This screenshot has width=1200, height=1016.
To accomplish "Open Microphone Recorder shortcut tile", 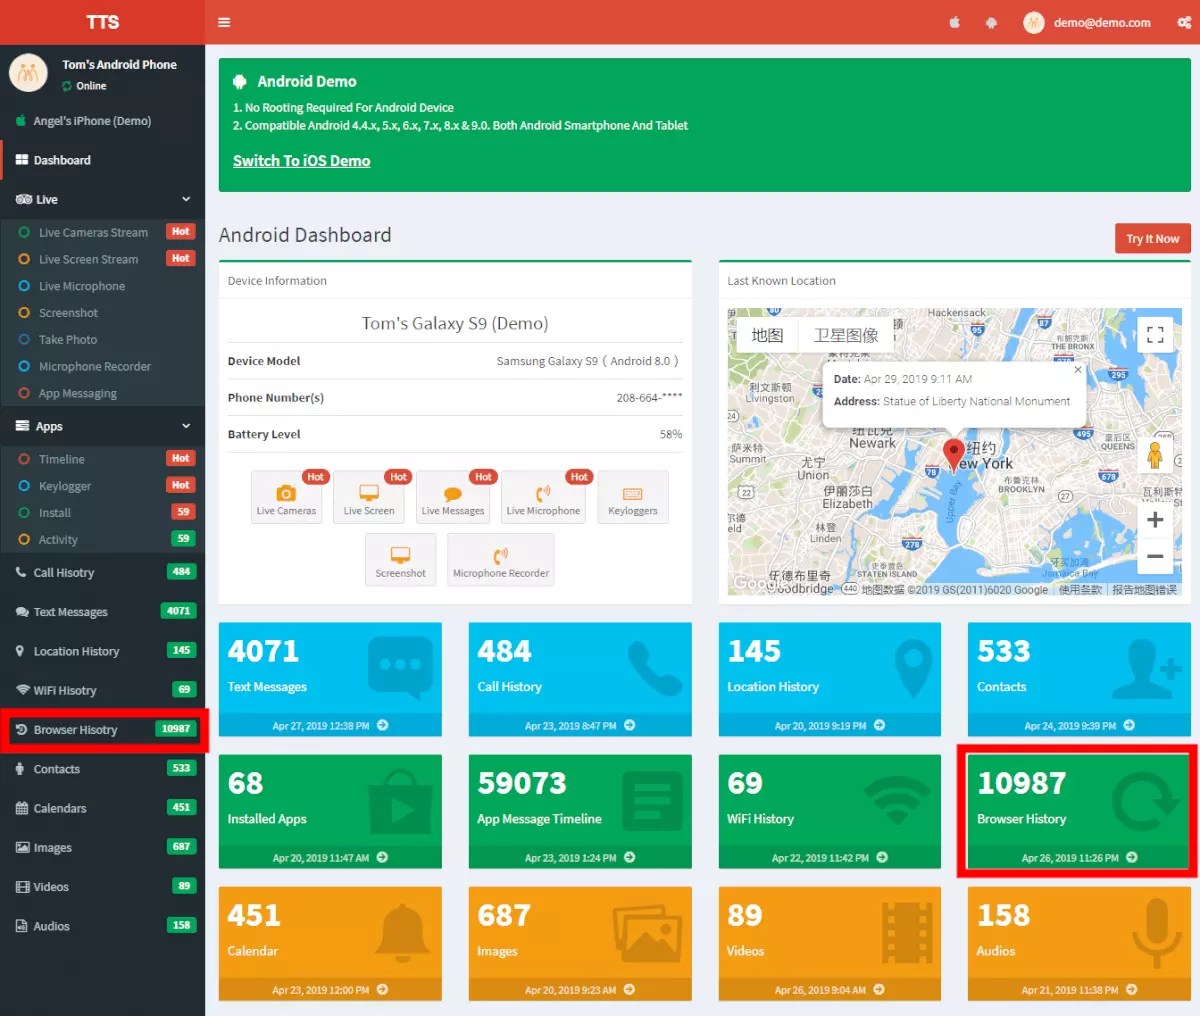I will (501, 560).
